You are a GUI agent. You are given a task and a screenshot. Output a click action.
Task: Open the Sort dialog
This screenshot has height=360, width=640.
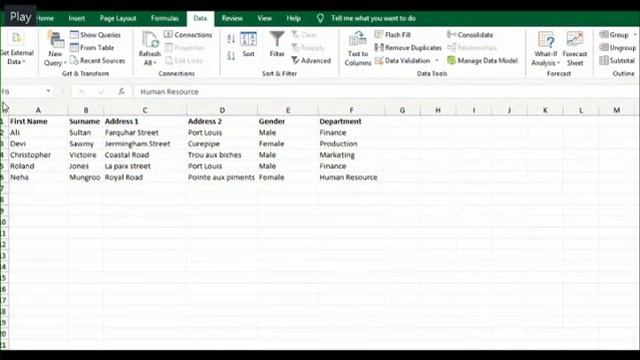click(248, 44)
